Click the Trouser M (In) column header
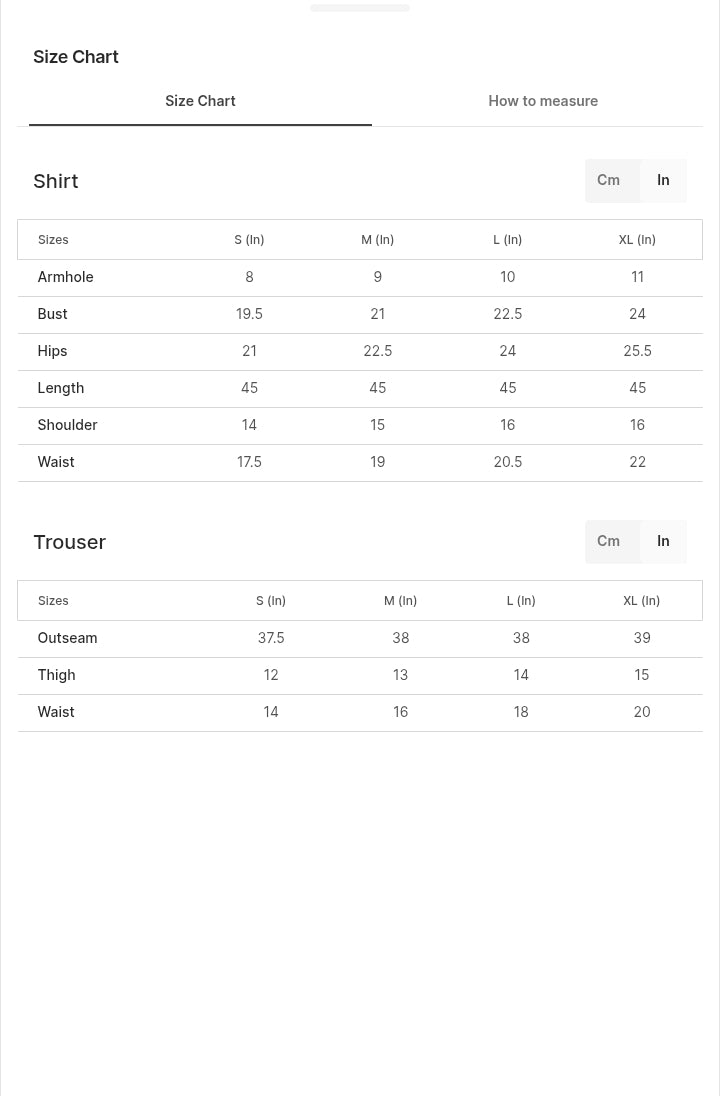 click(400, 600)
